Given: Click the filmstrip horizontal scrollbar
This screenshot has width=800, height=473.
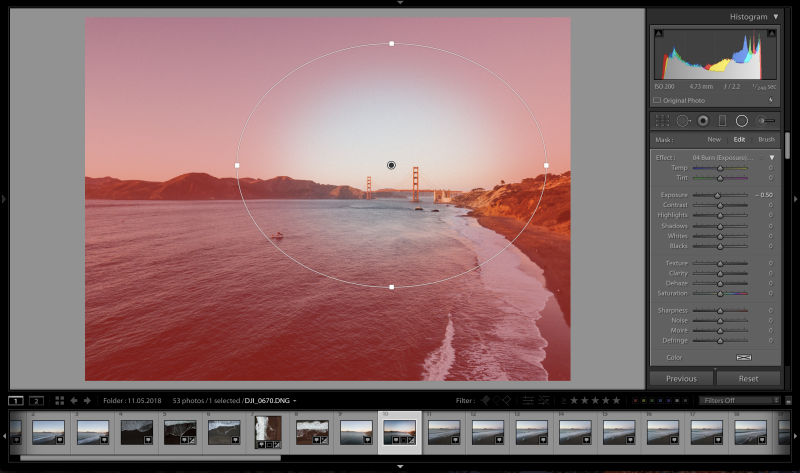Looking at the screenshot, I should [x=151, y=458].
